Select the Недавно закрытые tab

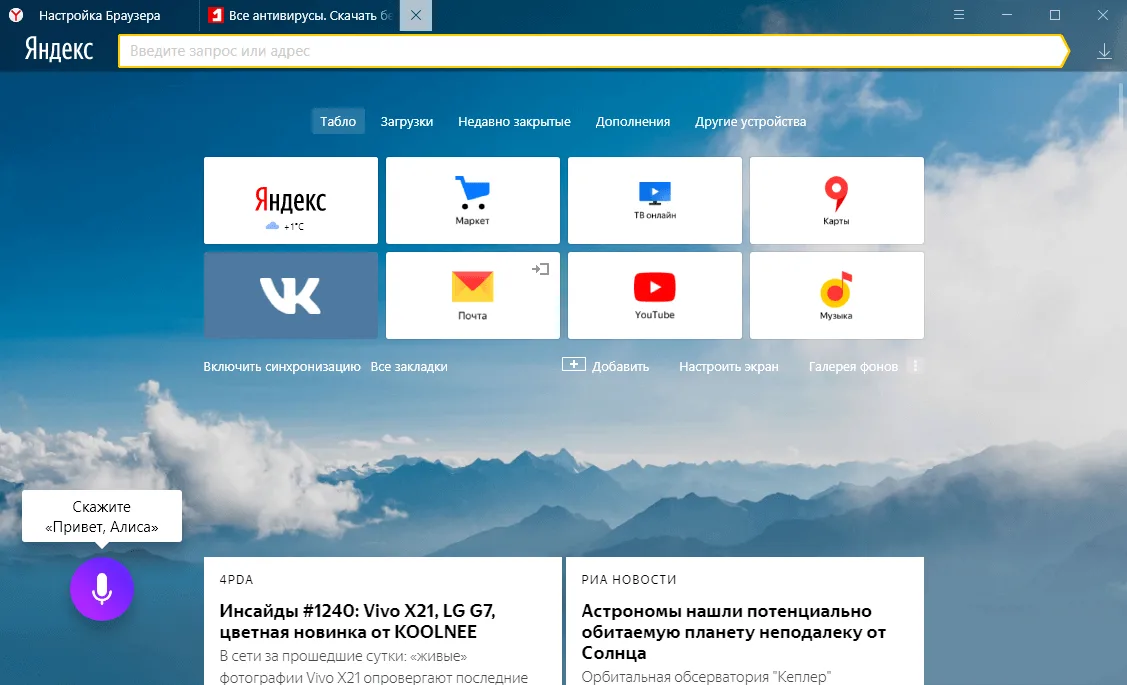514,121
